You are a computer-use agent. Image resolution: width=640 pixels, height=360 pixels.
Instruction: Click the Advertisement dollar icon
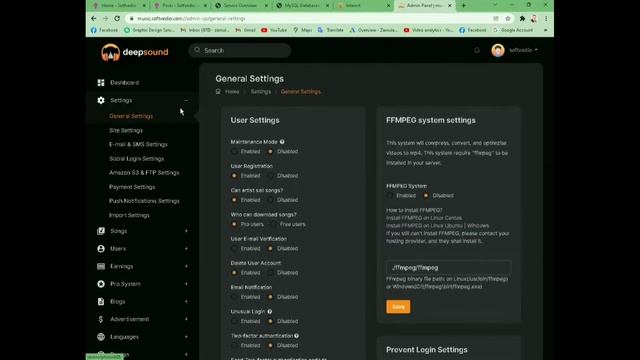point(101,319)
